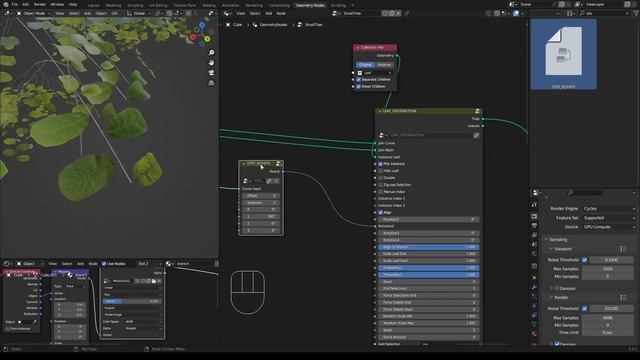Open the Render menu in top bar
The height and width of the screenshot is (360, 640).
click(x=40, y=4)
